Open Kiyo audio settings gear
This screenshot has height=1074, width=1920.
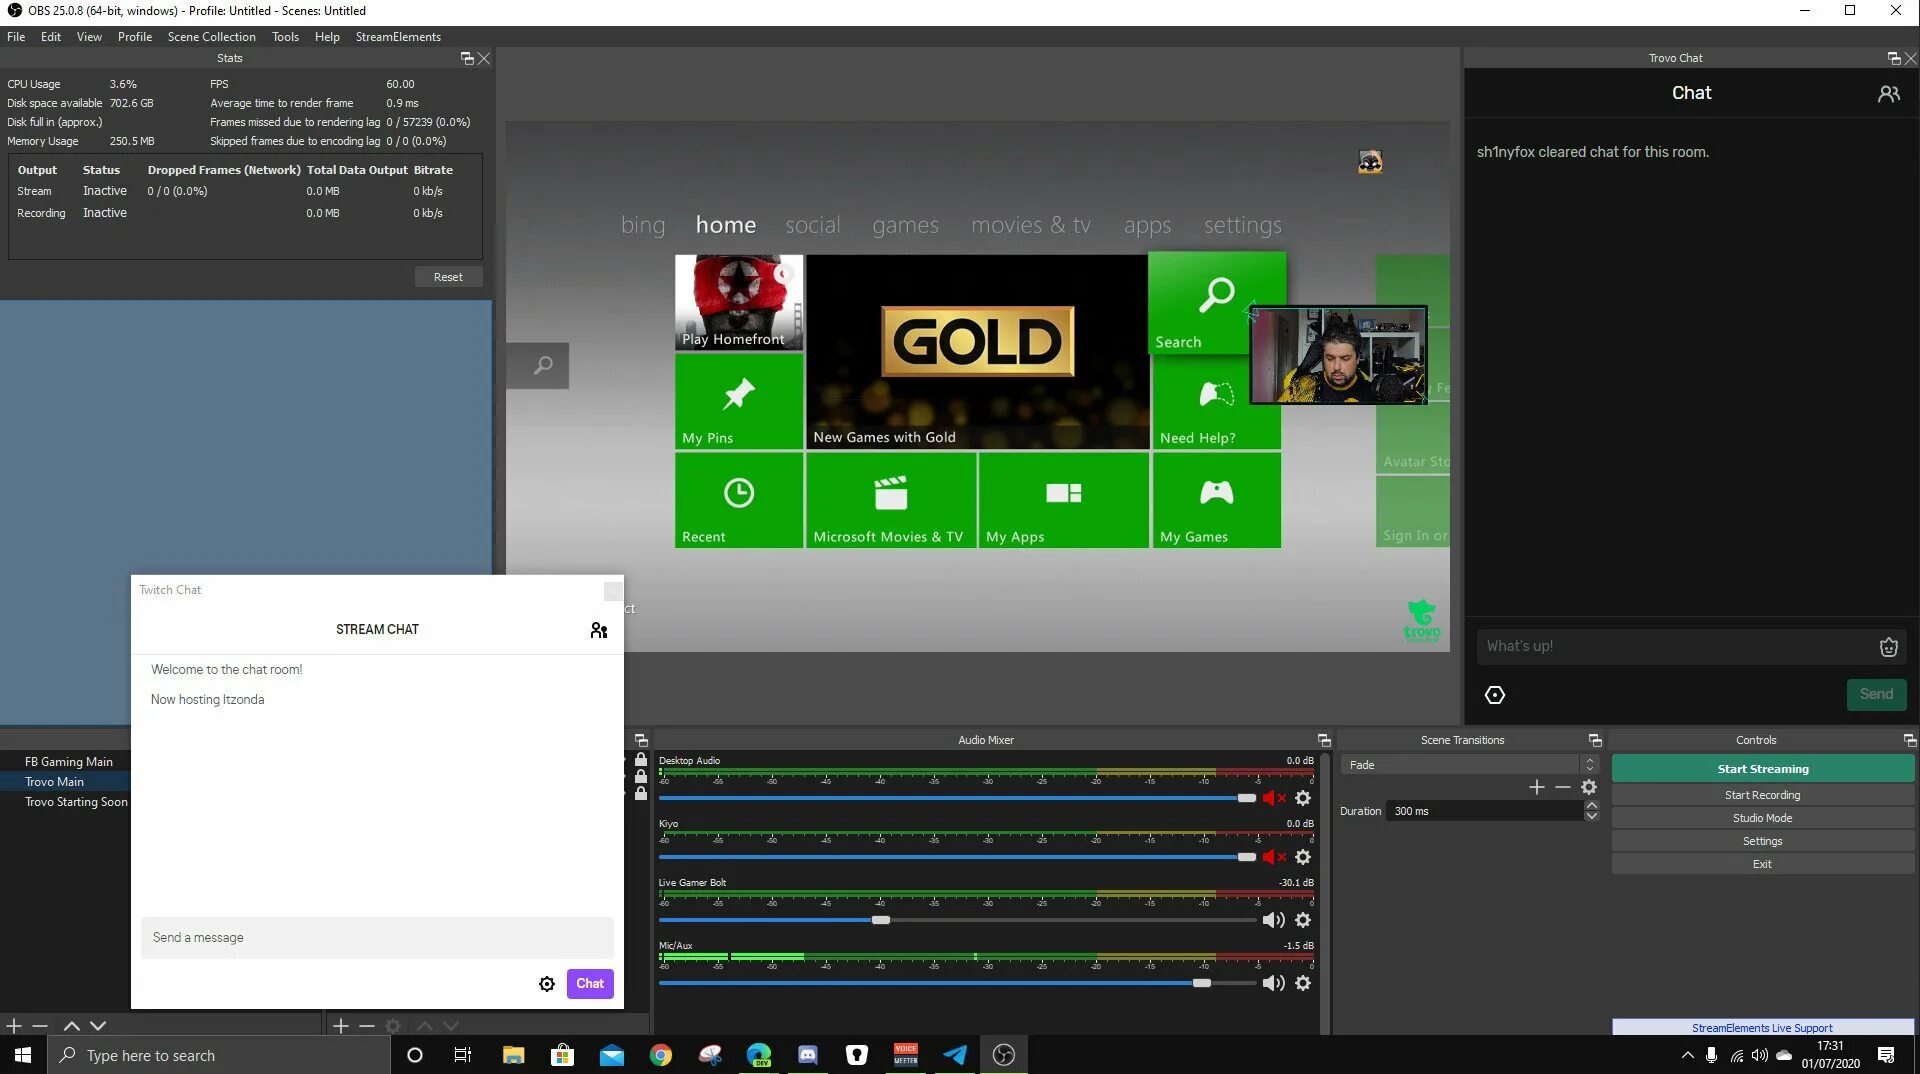[1303, 857]
